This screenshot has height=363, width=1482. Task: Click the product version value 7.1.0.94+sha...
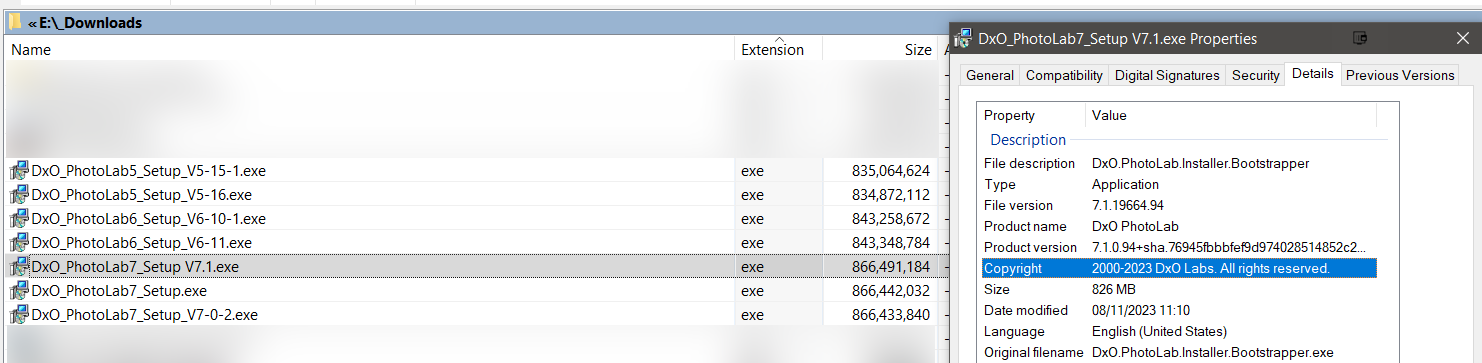tap(1228, 247)
